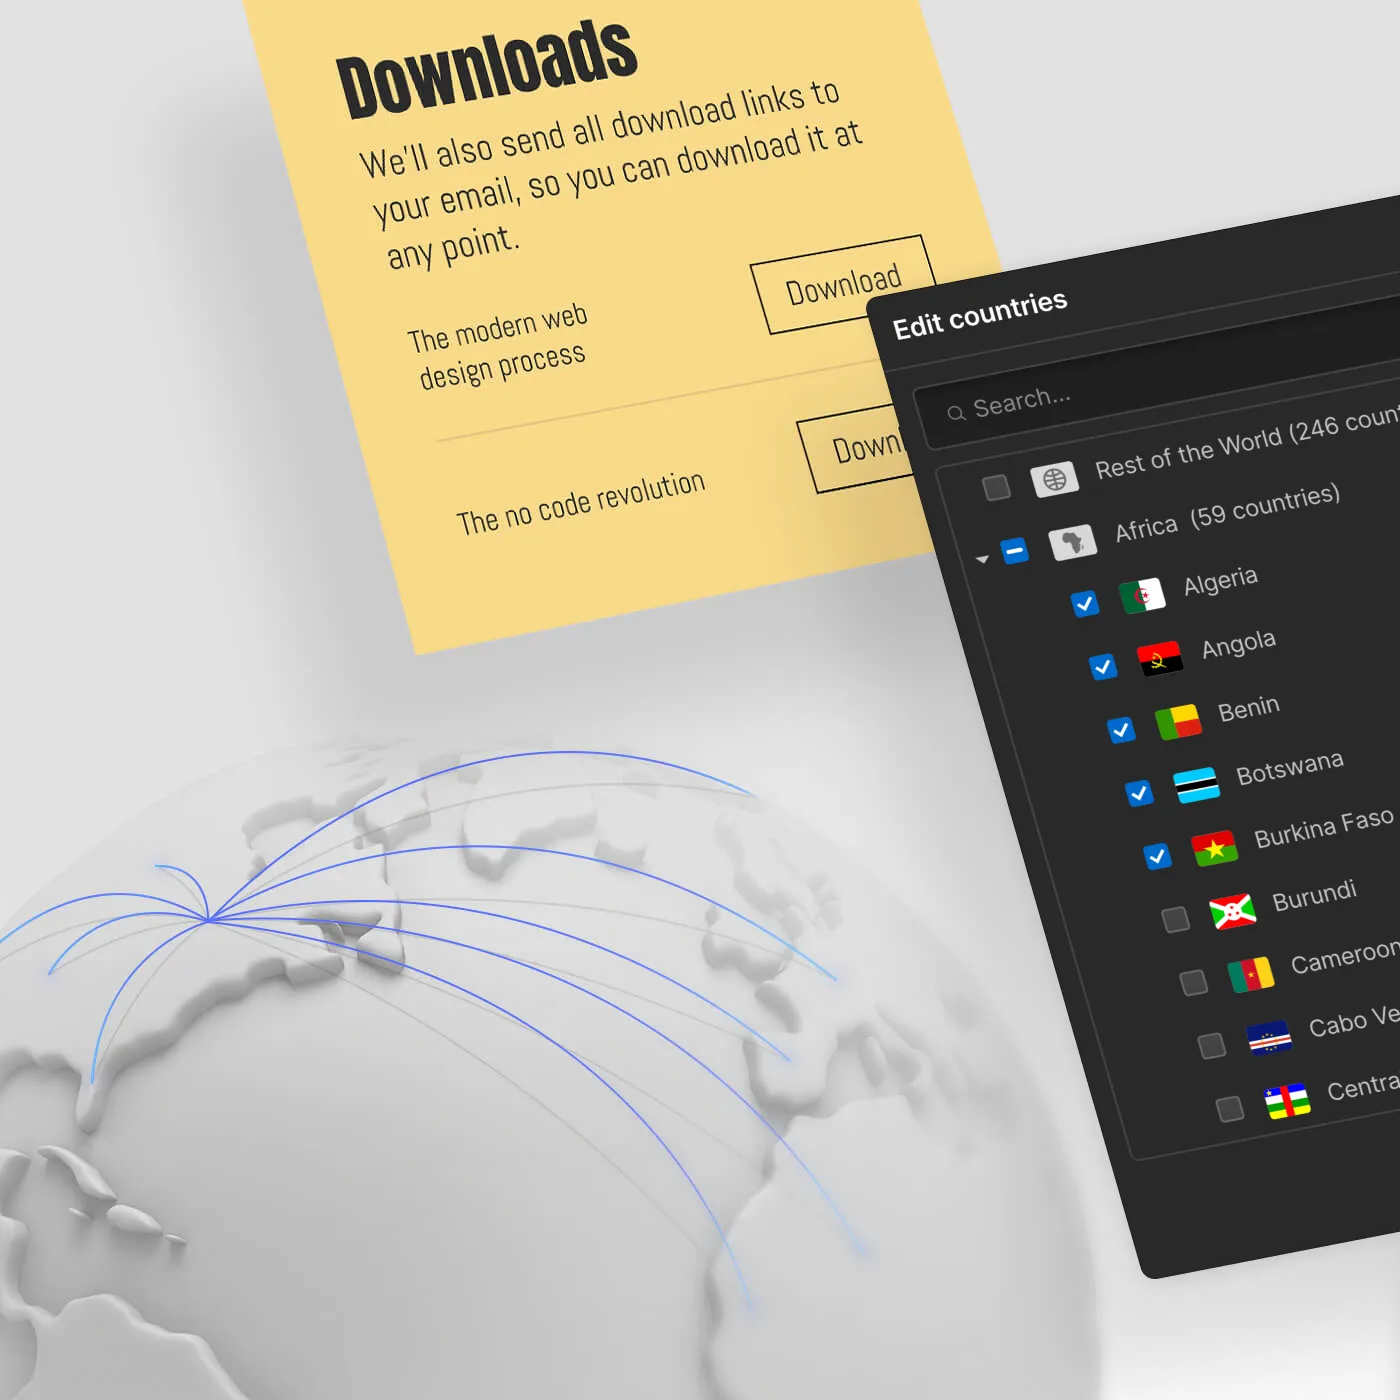Select the Botswana label

click(1289, 767)
